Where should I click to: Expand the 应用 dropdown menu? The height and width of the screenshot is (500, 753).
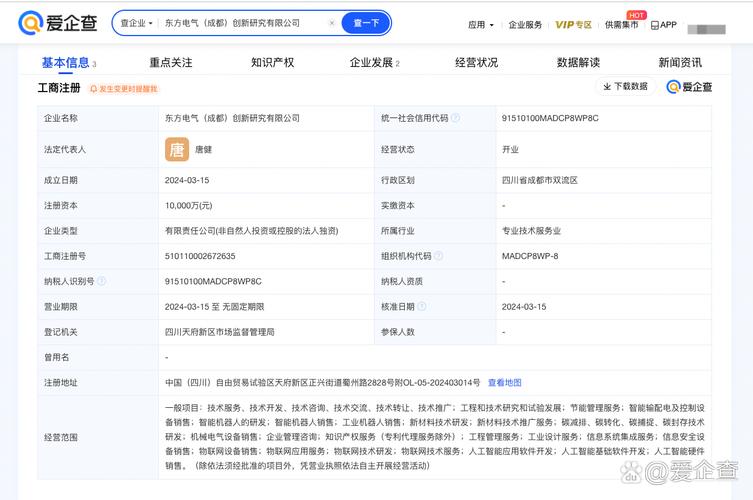(481, 25)
